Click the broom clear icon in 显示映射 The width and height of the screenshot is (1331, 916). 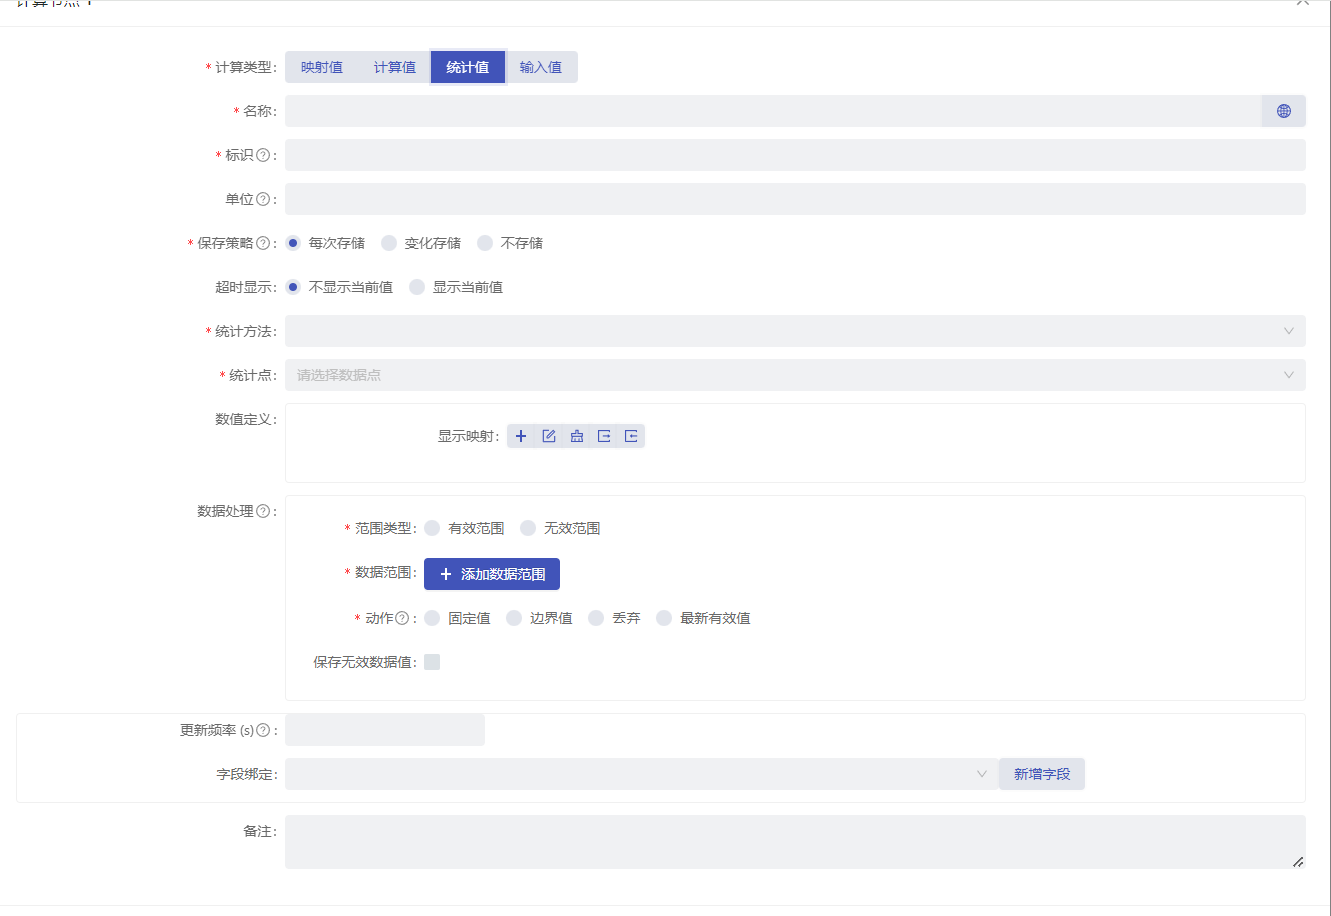click(577, 436)
